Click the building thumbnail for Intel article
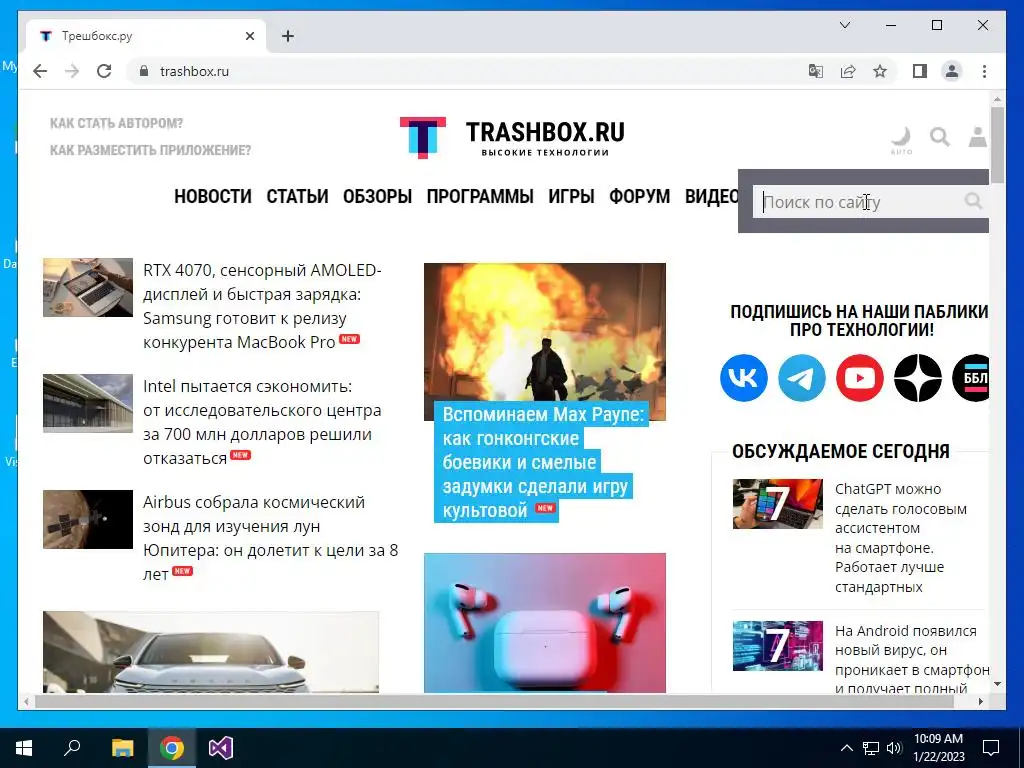 (x=88, y=403)
